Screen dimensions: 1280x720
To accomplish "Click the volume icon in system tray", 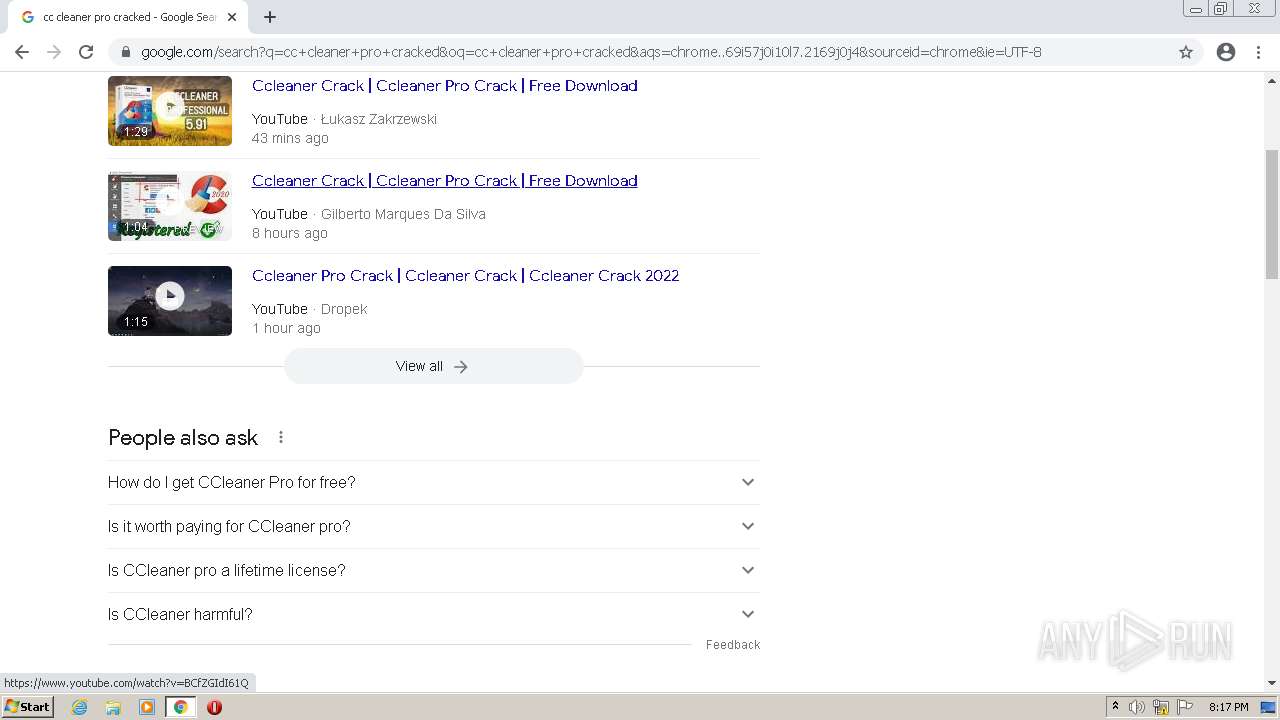I will click(x=1136, y=707).
